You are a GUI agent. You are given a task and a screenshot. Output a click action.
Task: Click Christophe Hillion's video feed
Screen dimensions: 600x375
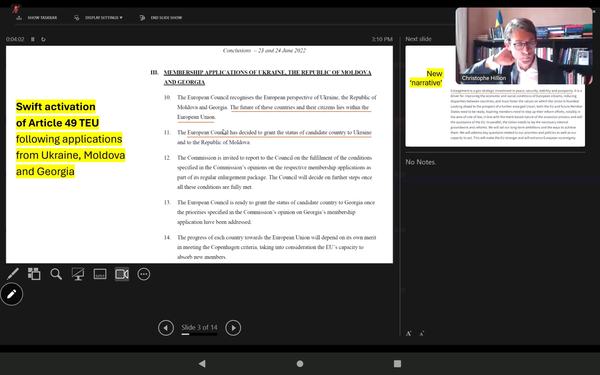point(524,46)
